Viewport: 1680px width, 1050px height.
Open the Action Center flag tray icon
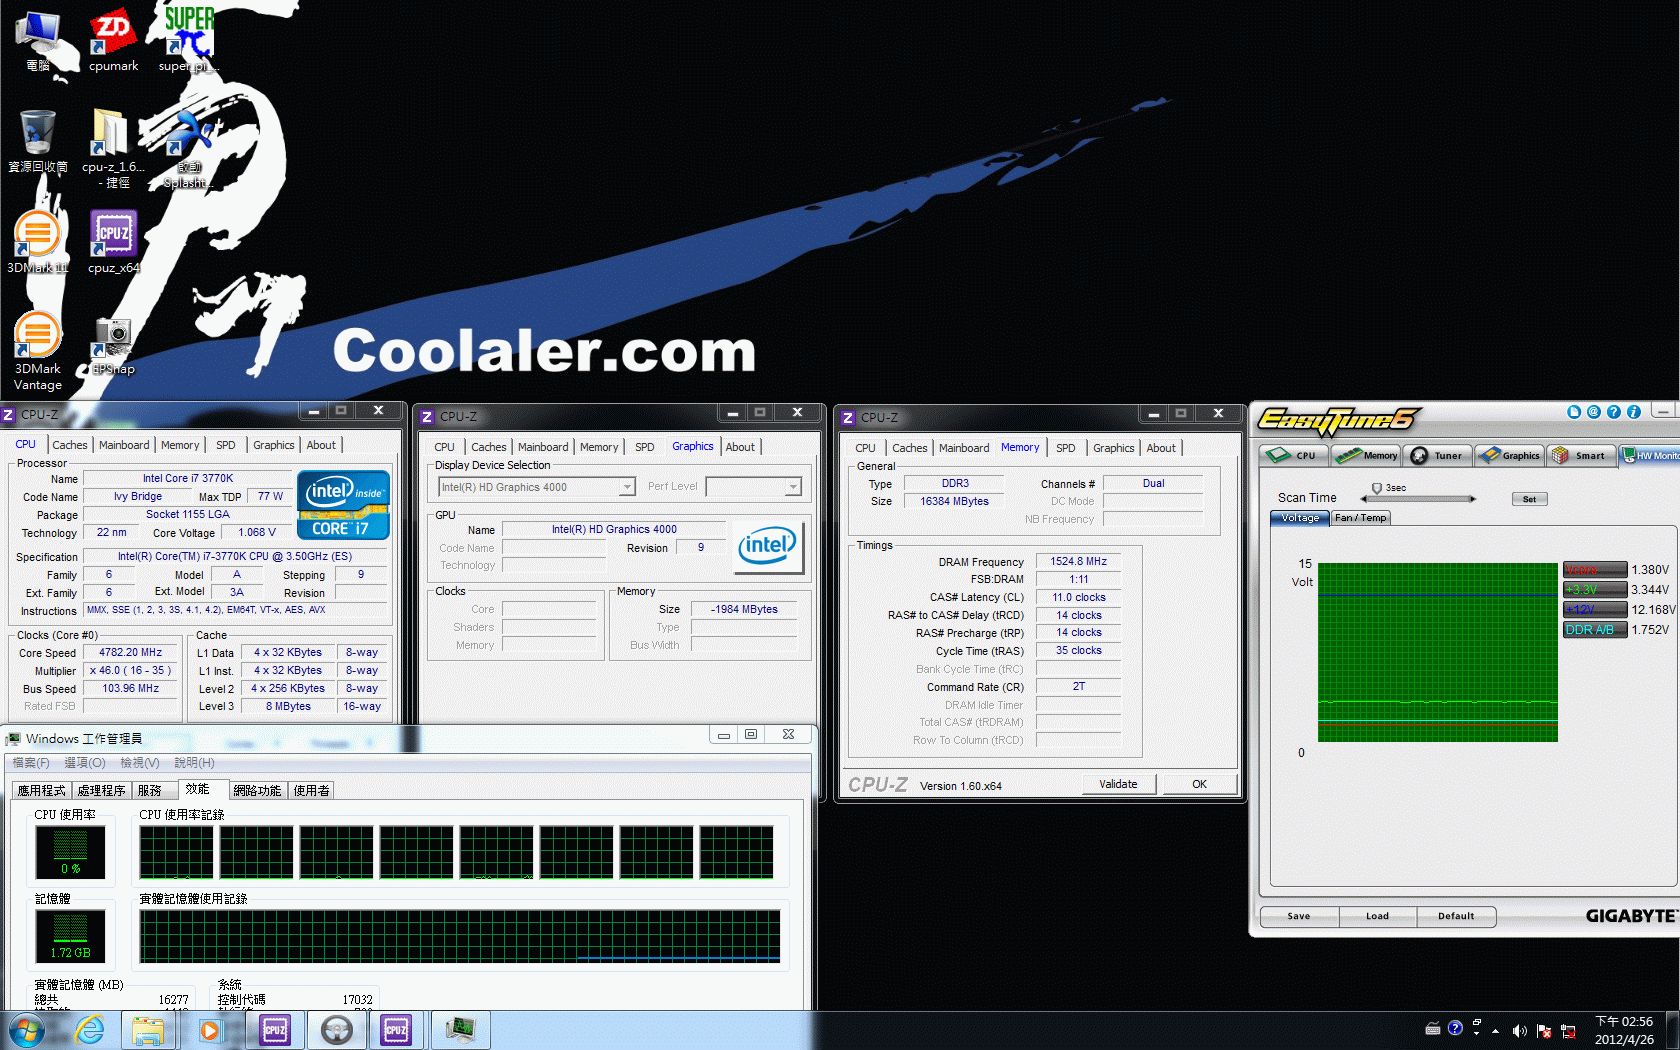click(1544, 1031)
